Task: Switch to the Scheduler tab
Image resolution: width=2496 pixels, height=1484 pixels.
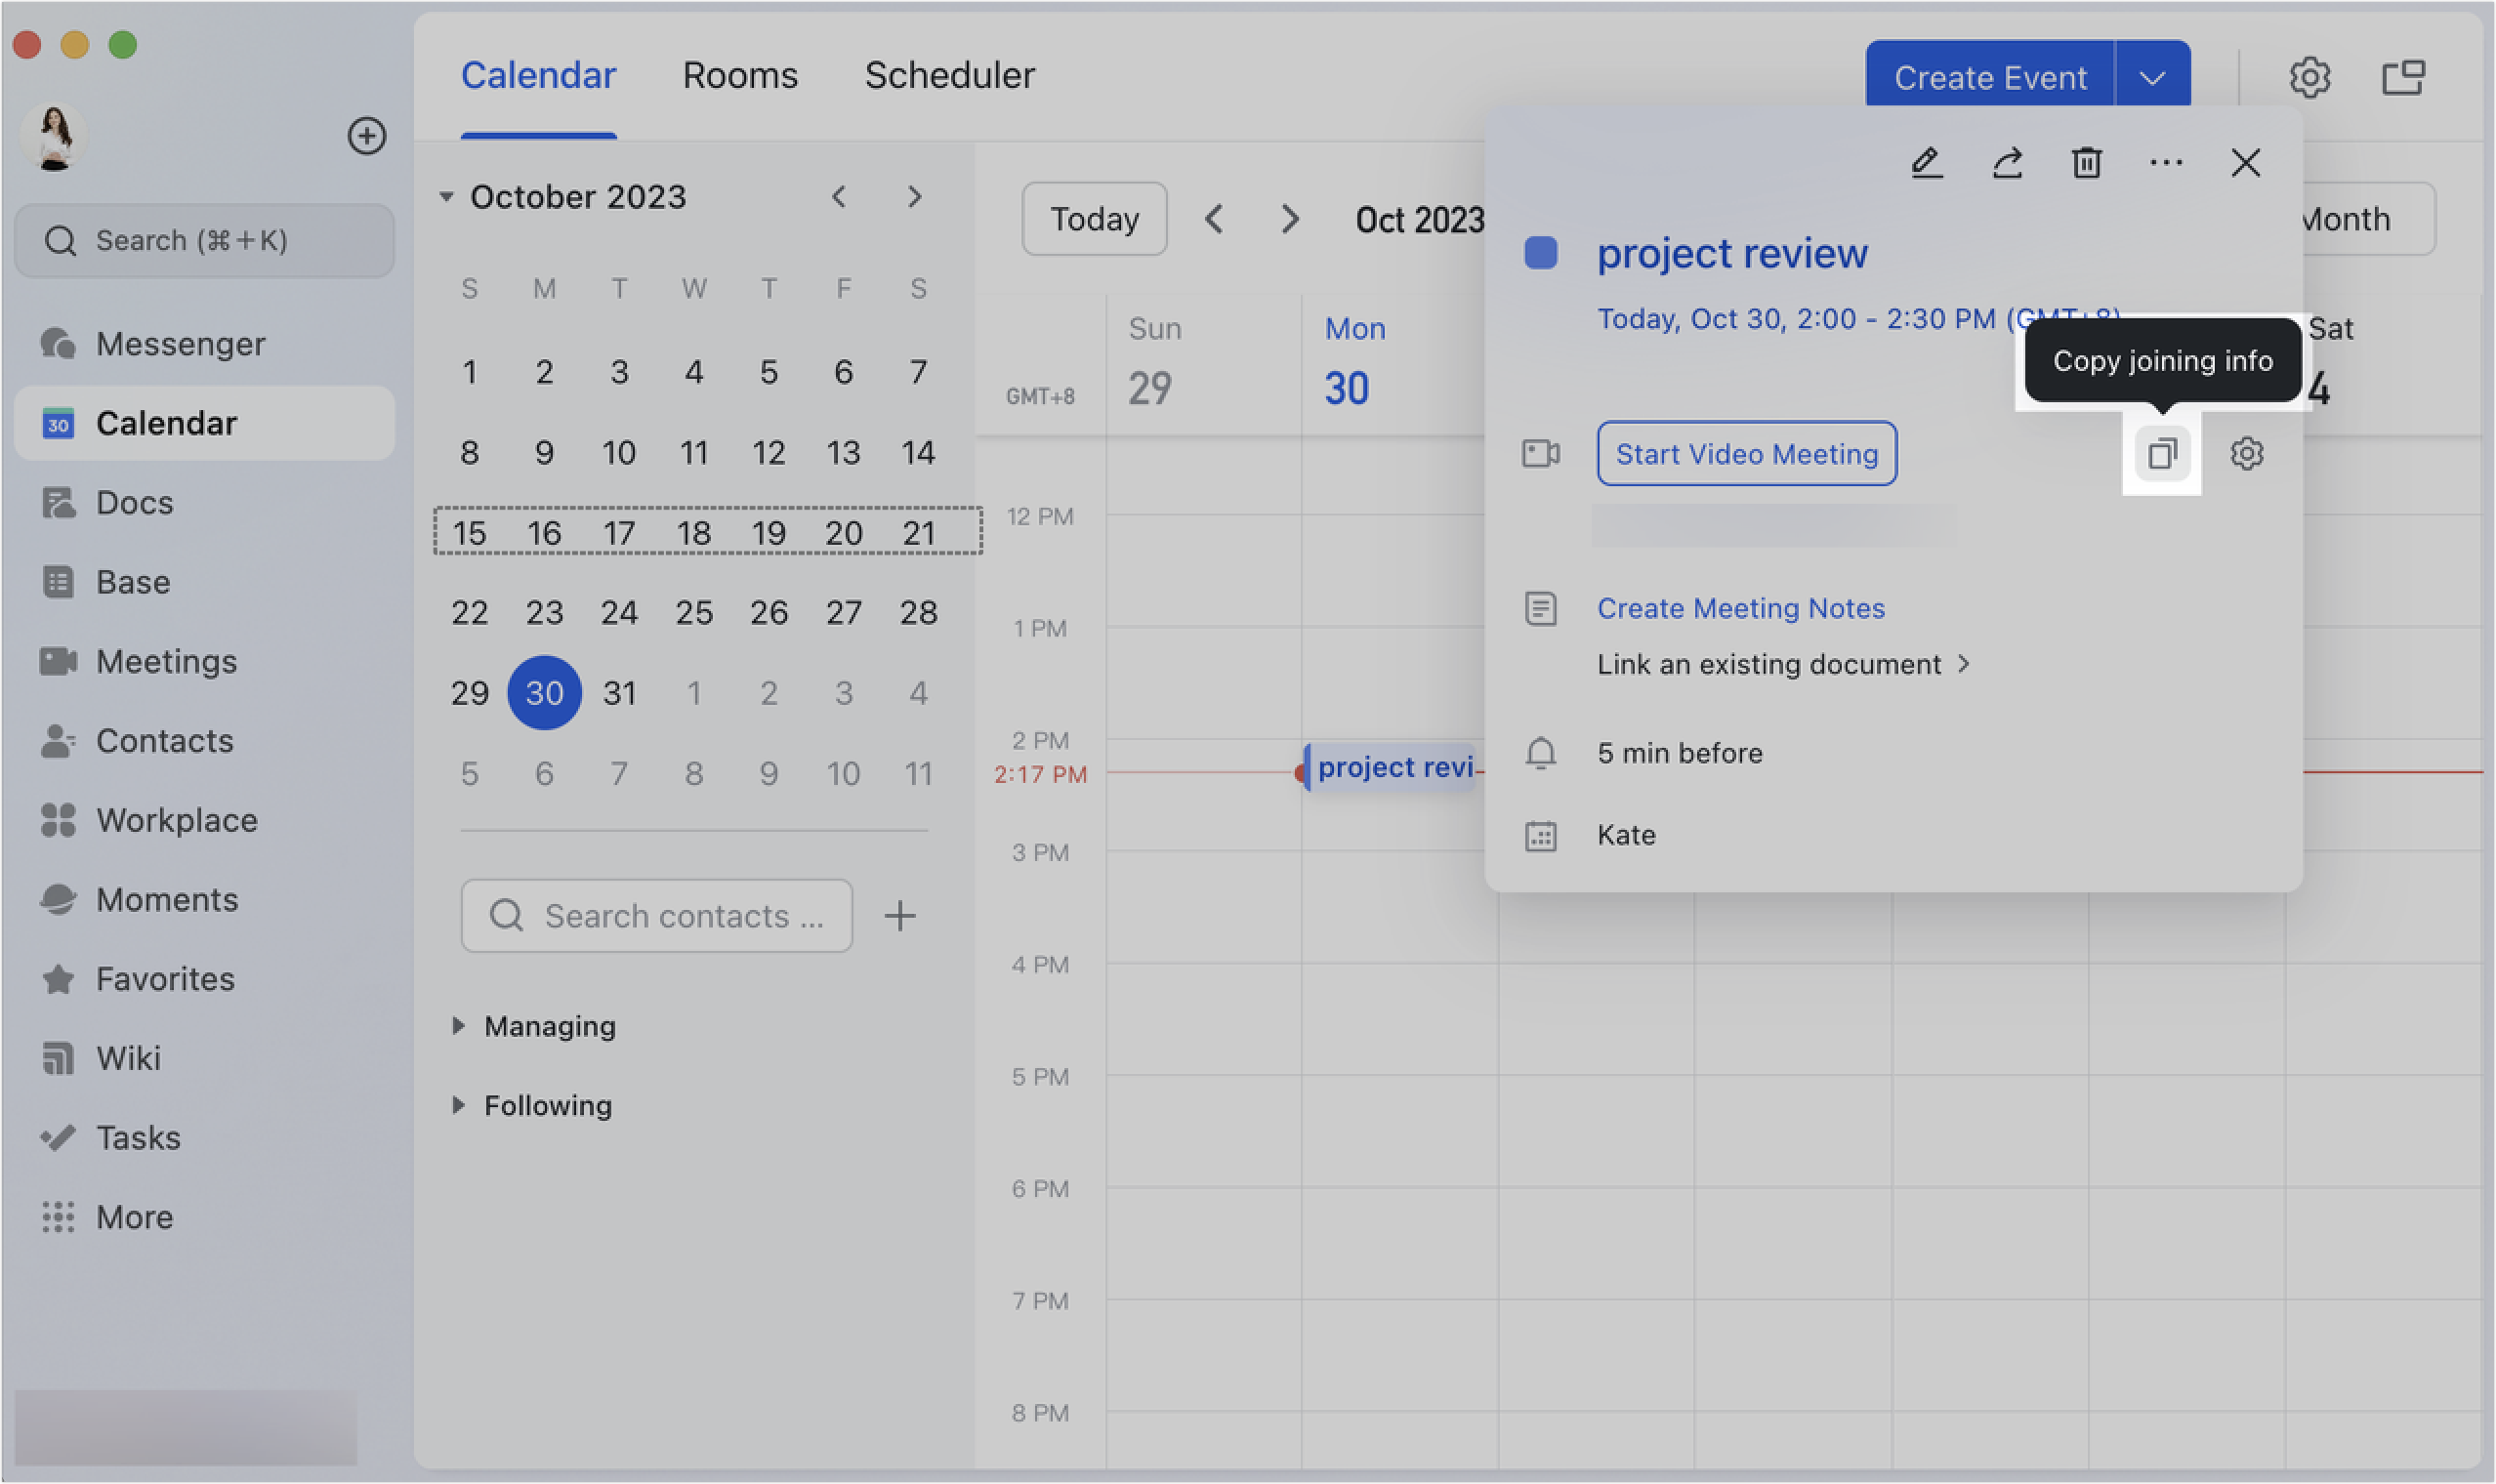Action: tap(948, 74)
